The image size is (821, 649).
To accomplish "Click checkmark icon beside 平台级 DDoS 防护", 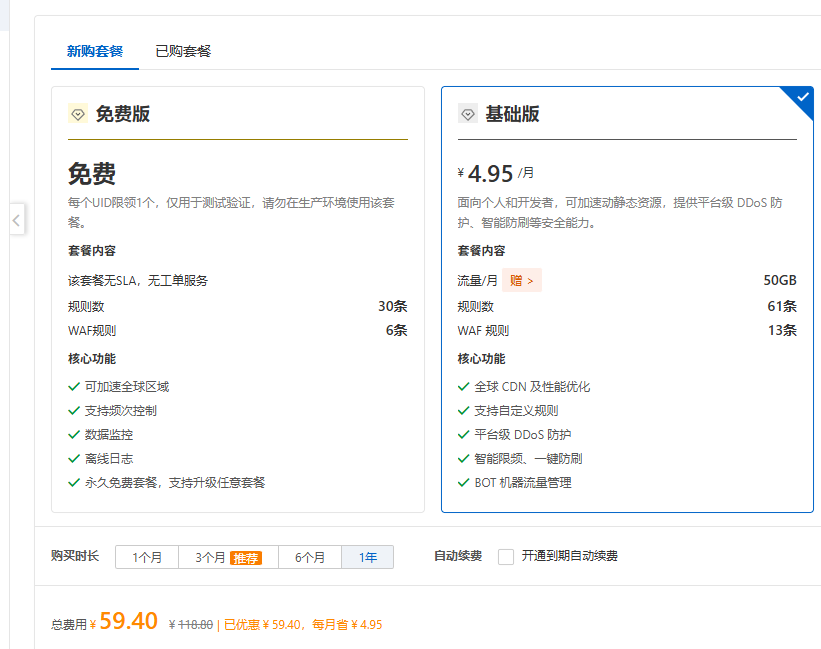I will (x=463, y=435).
